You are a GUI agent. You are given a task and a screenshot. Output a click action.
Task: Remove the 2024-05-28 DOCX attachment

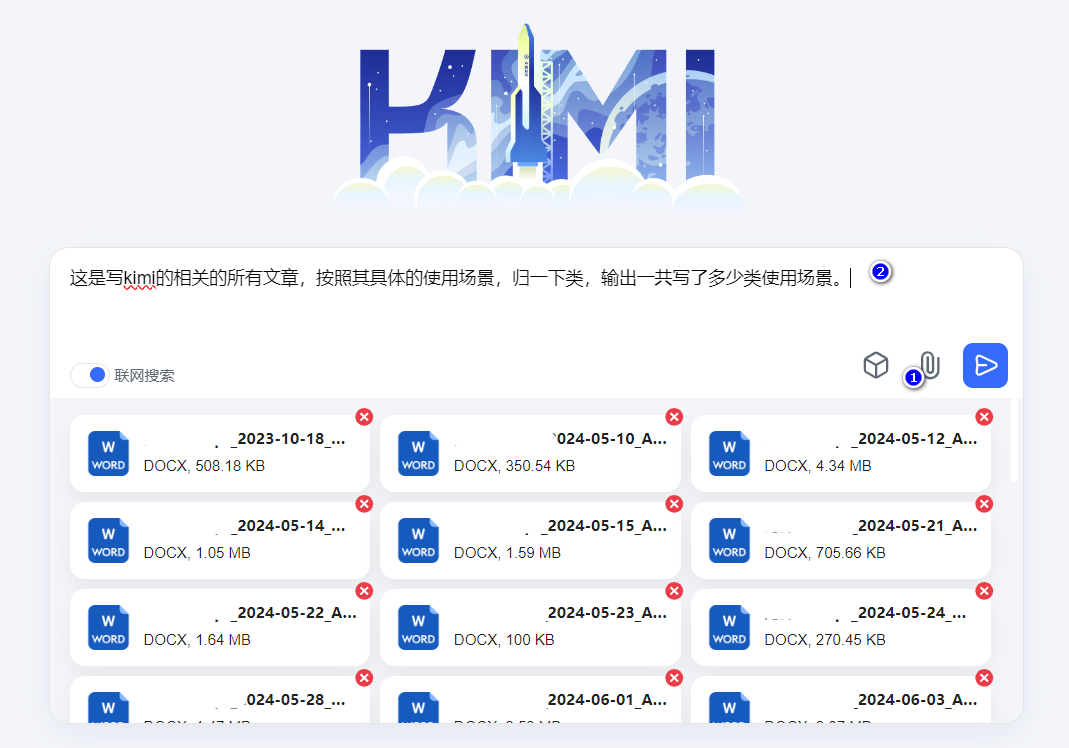pos(365,678)
